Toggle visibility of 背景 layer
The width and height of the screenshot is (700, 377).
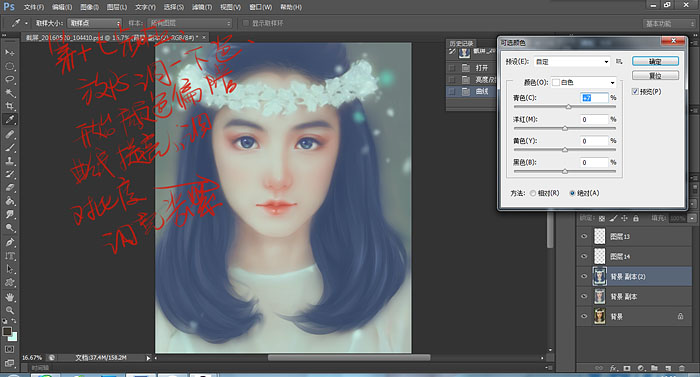click(x=584, y=316)
